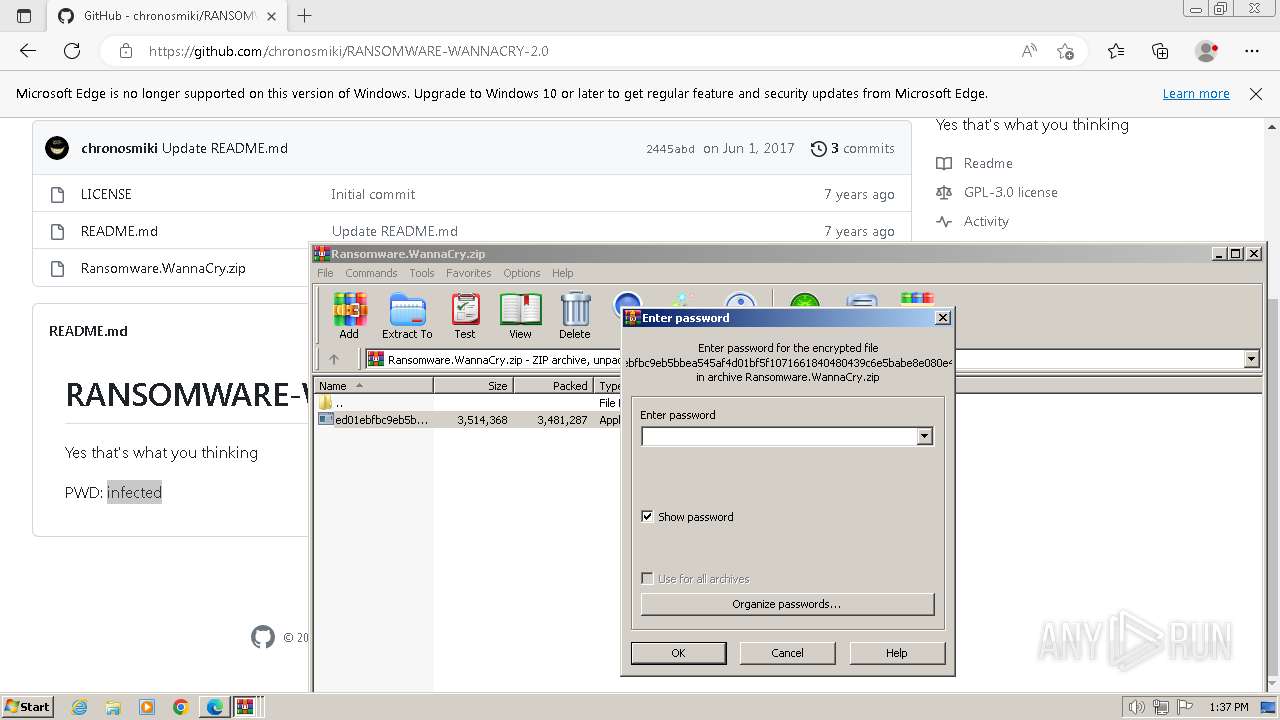Sort by the Packed column header

point(553,385)
